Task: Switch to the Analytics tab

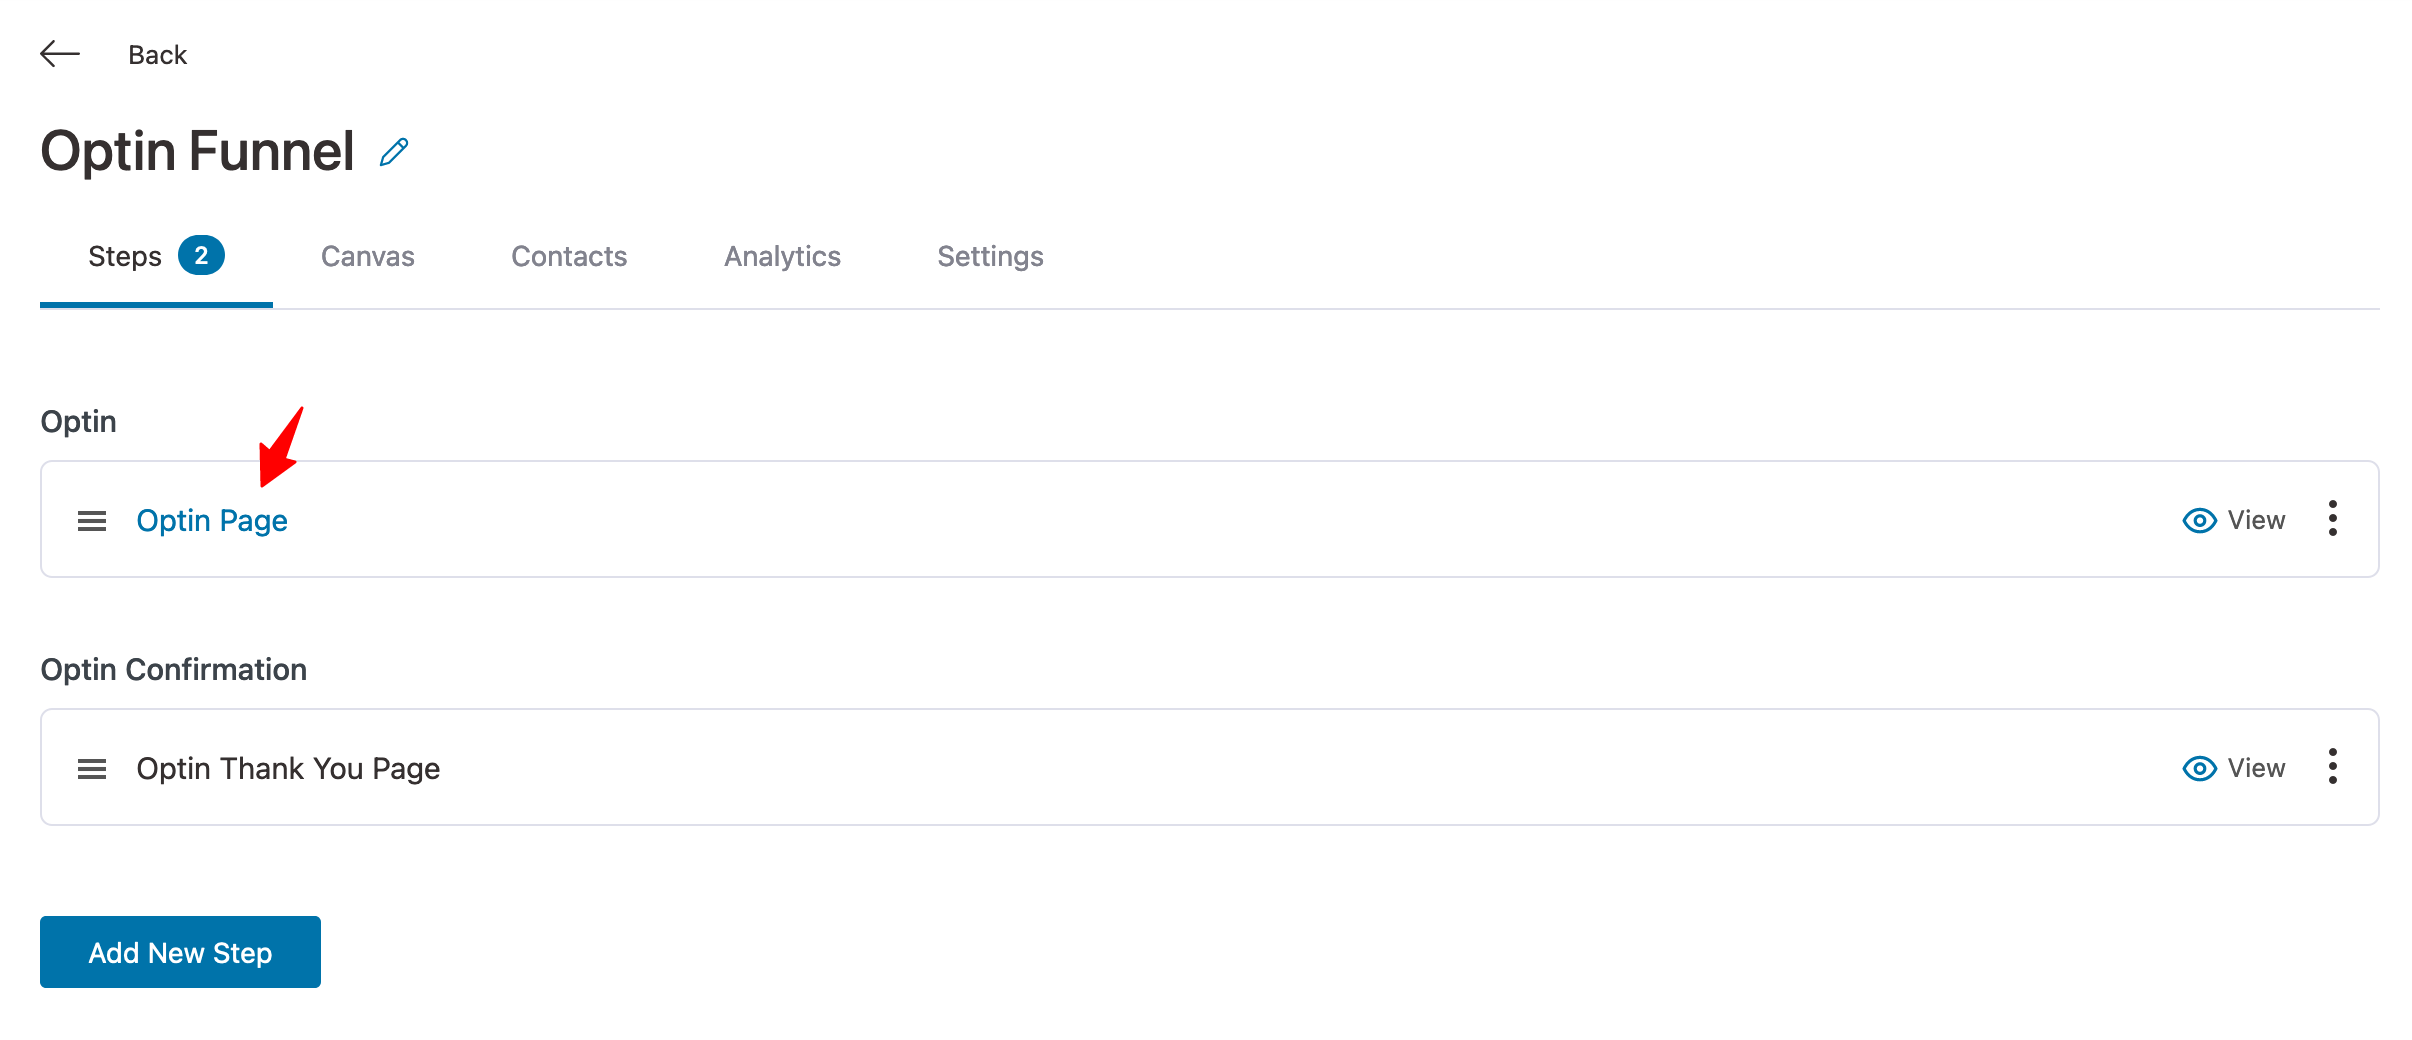Action: pos(782,256)
